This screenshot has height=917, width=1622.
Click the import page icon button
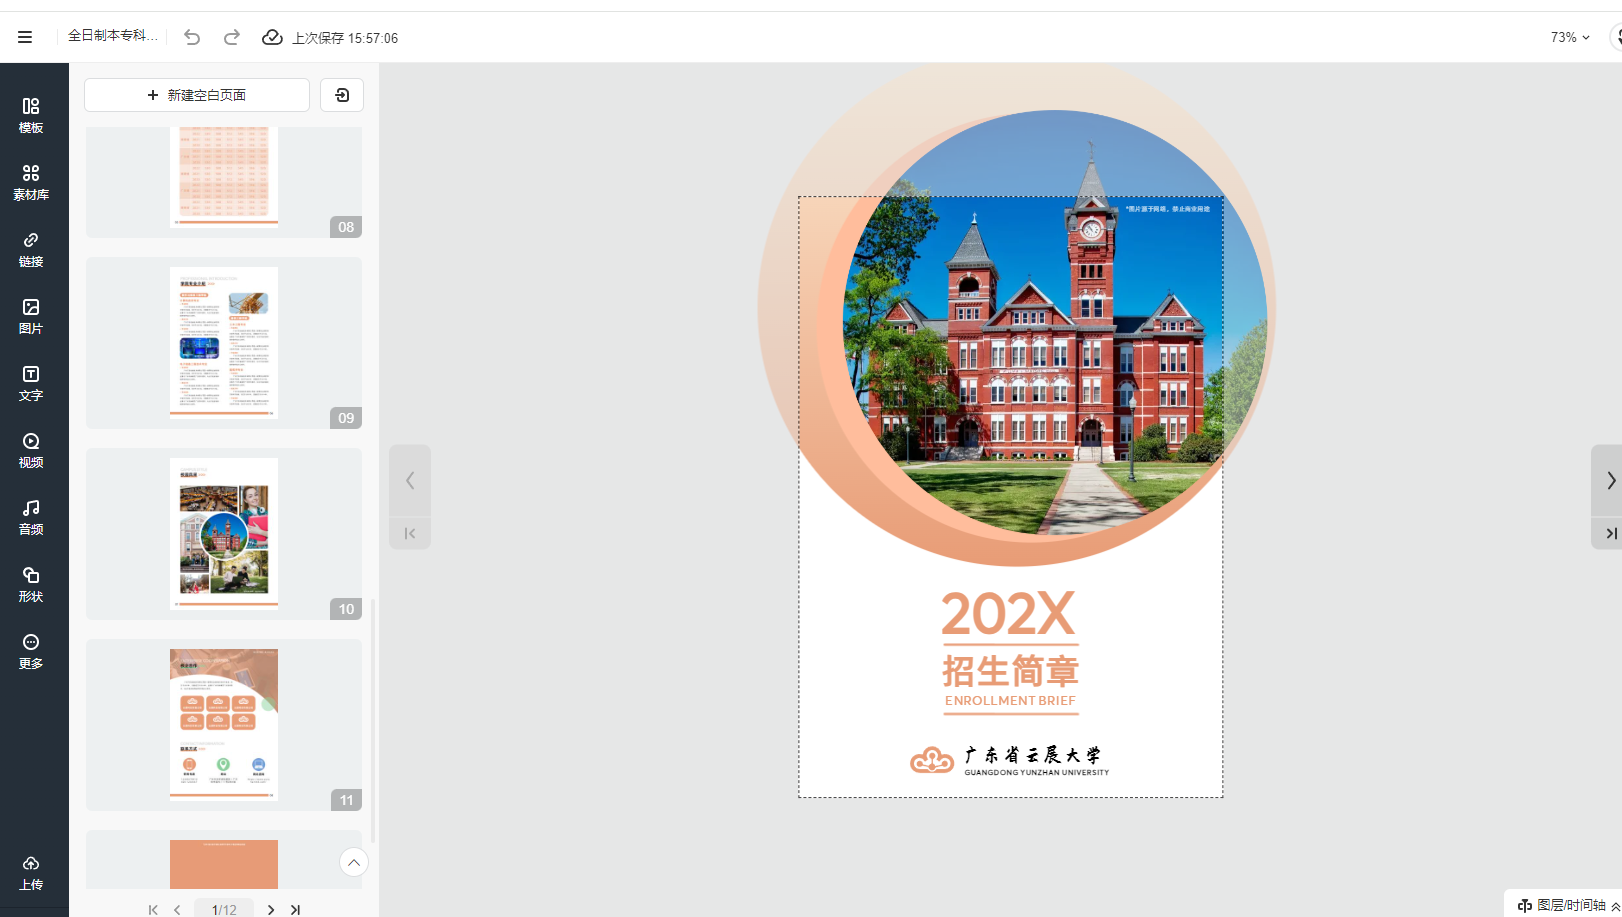pos(342,95)
